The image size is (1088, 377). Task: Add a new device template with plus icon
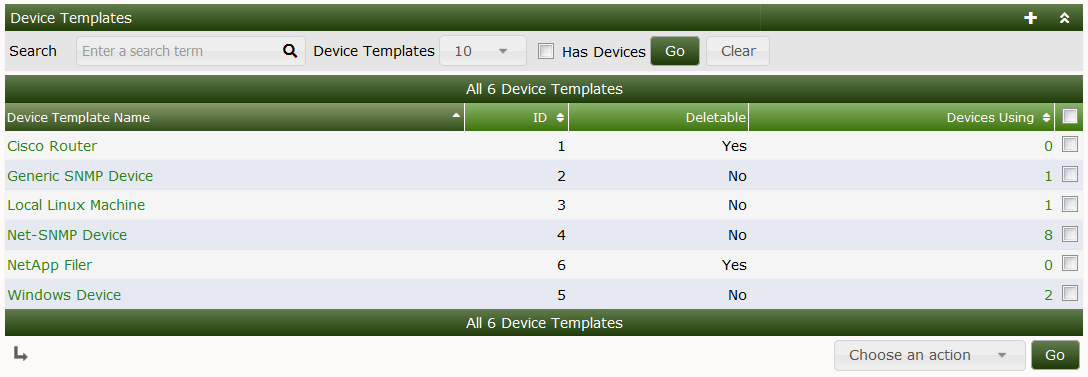point(1030,18)
